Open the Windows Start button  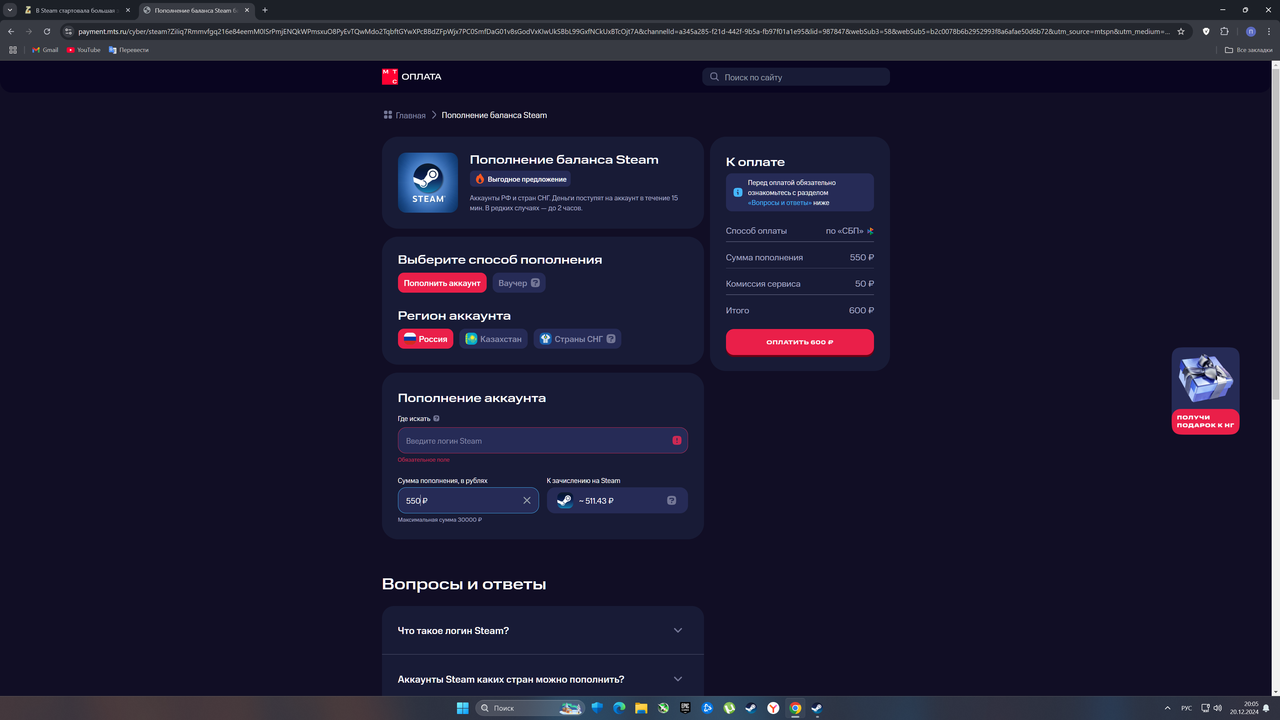[x=462, y=708]
